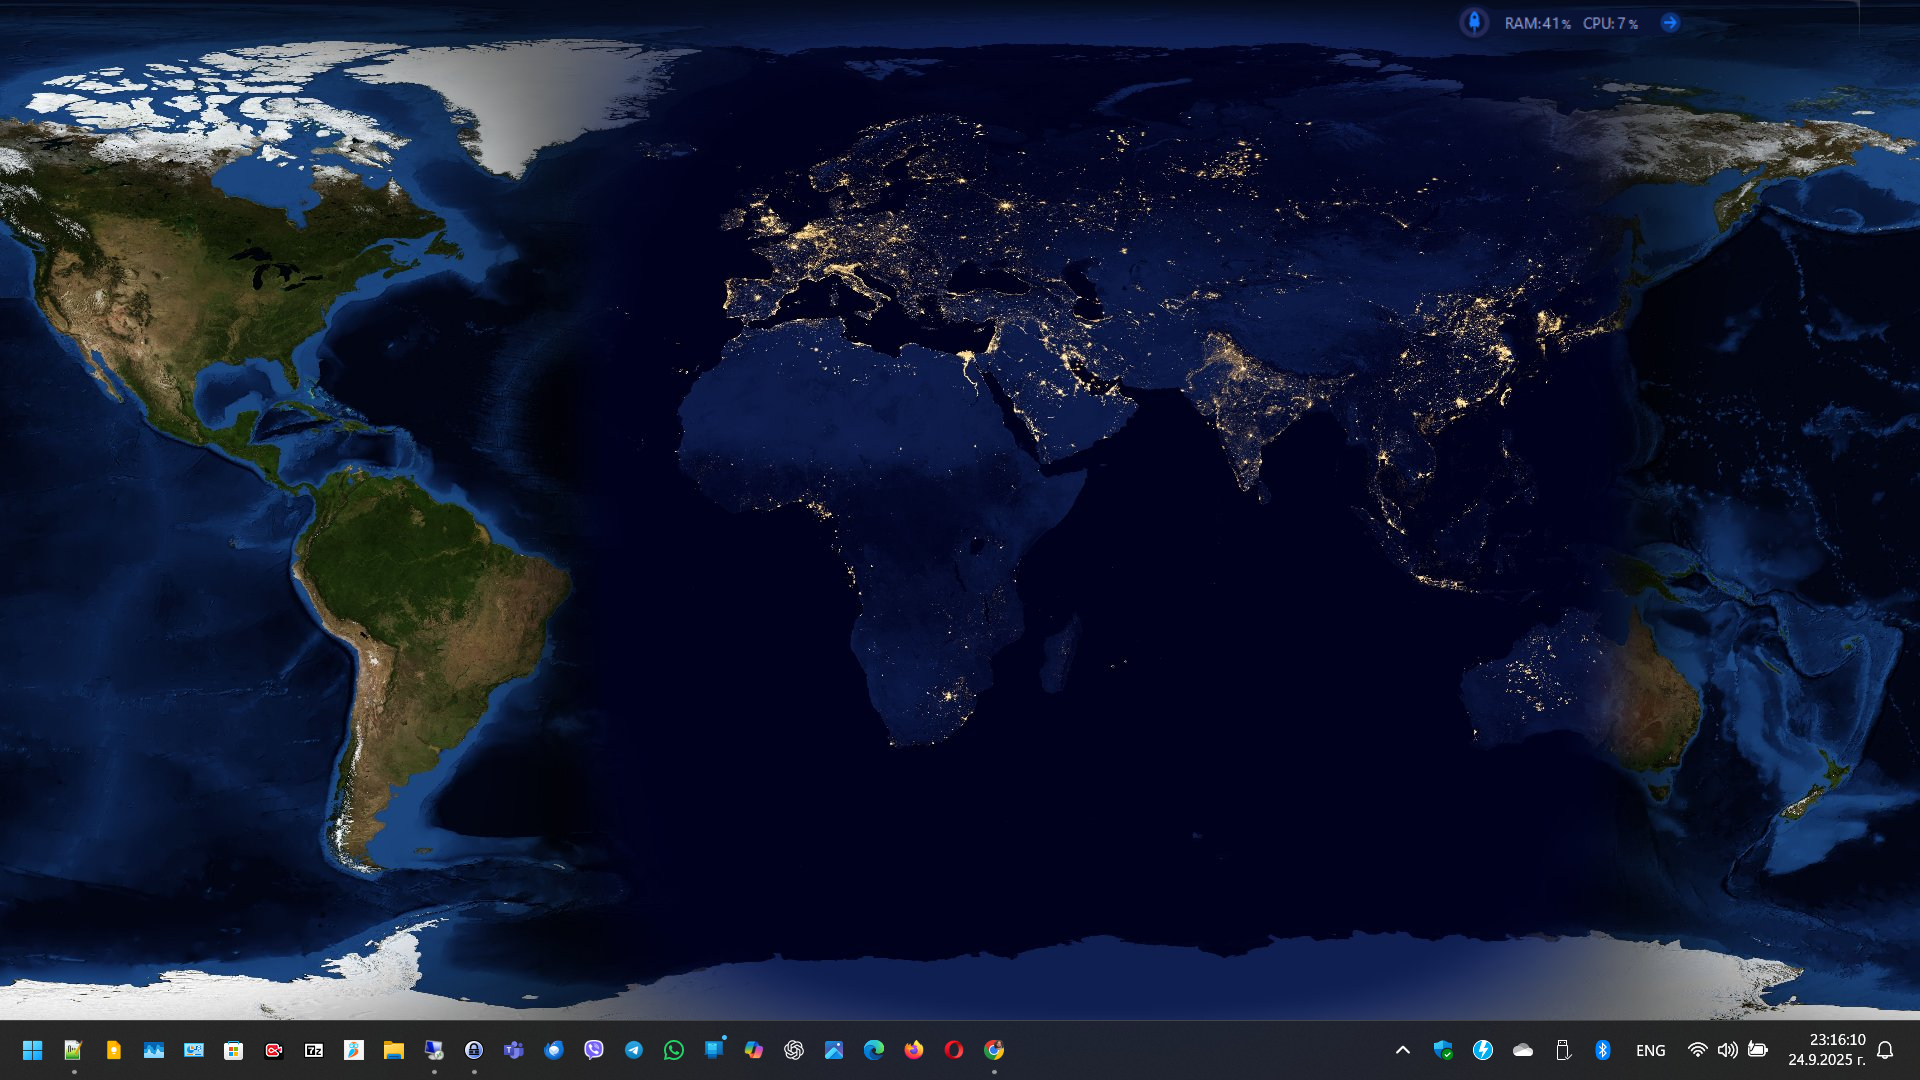Open 7-Zip from the taskbar
This screenshot has height=1080, width=1920.
pyautogui.click(x=314, y=1050)
